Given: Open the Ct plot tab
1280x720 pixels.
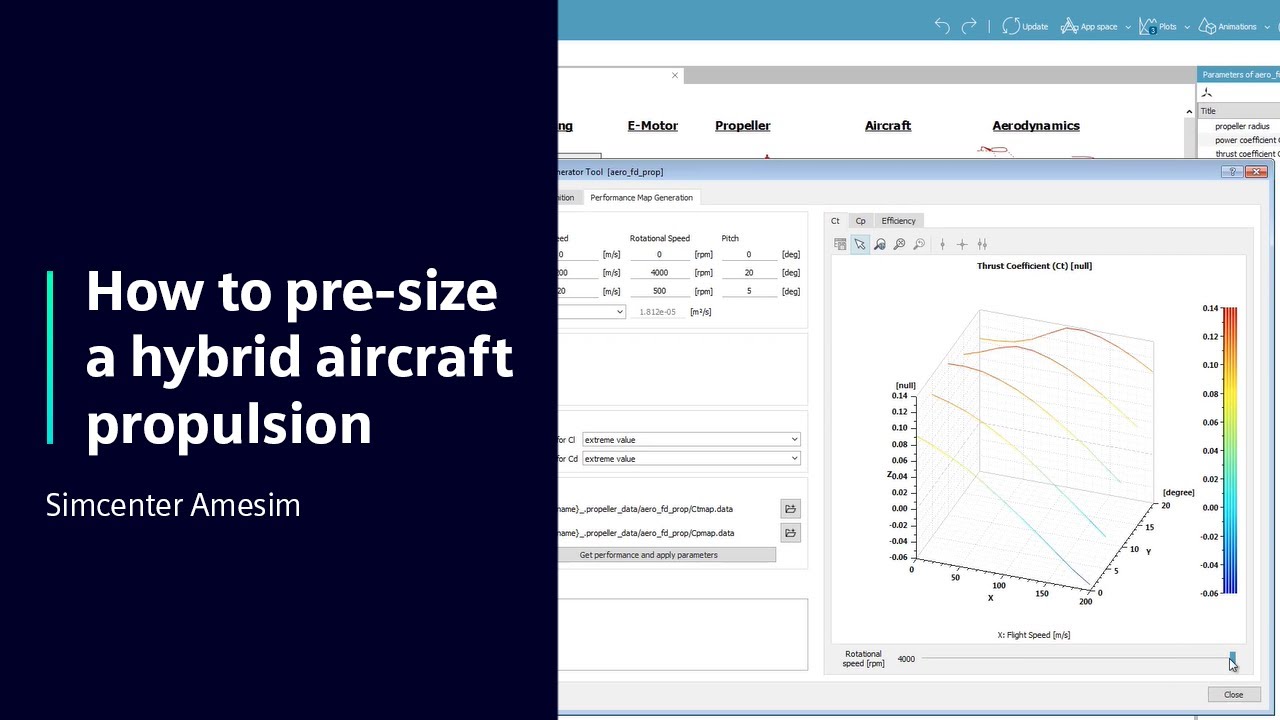Looking at the screenshot, I should 835,221.
